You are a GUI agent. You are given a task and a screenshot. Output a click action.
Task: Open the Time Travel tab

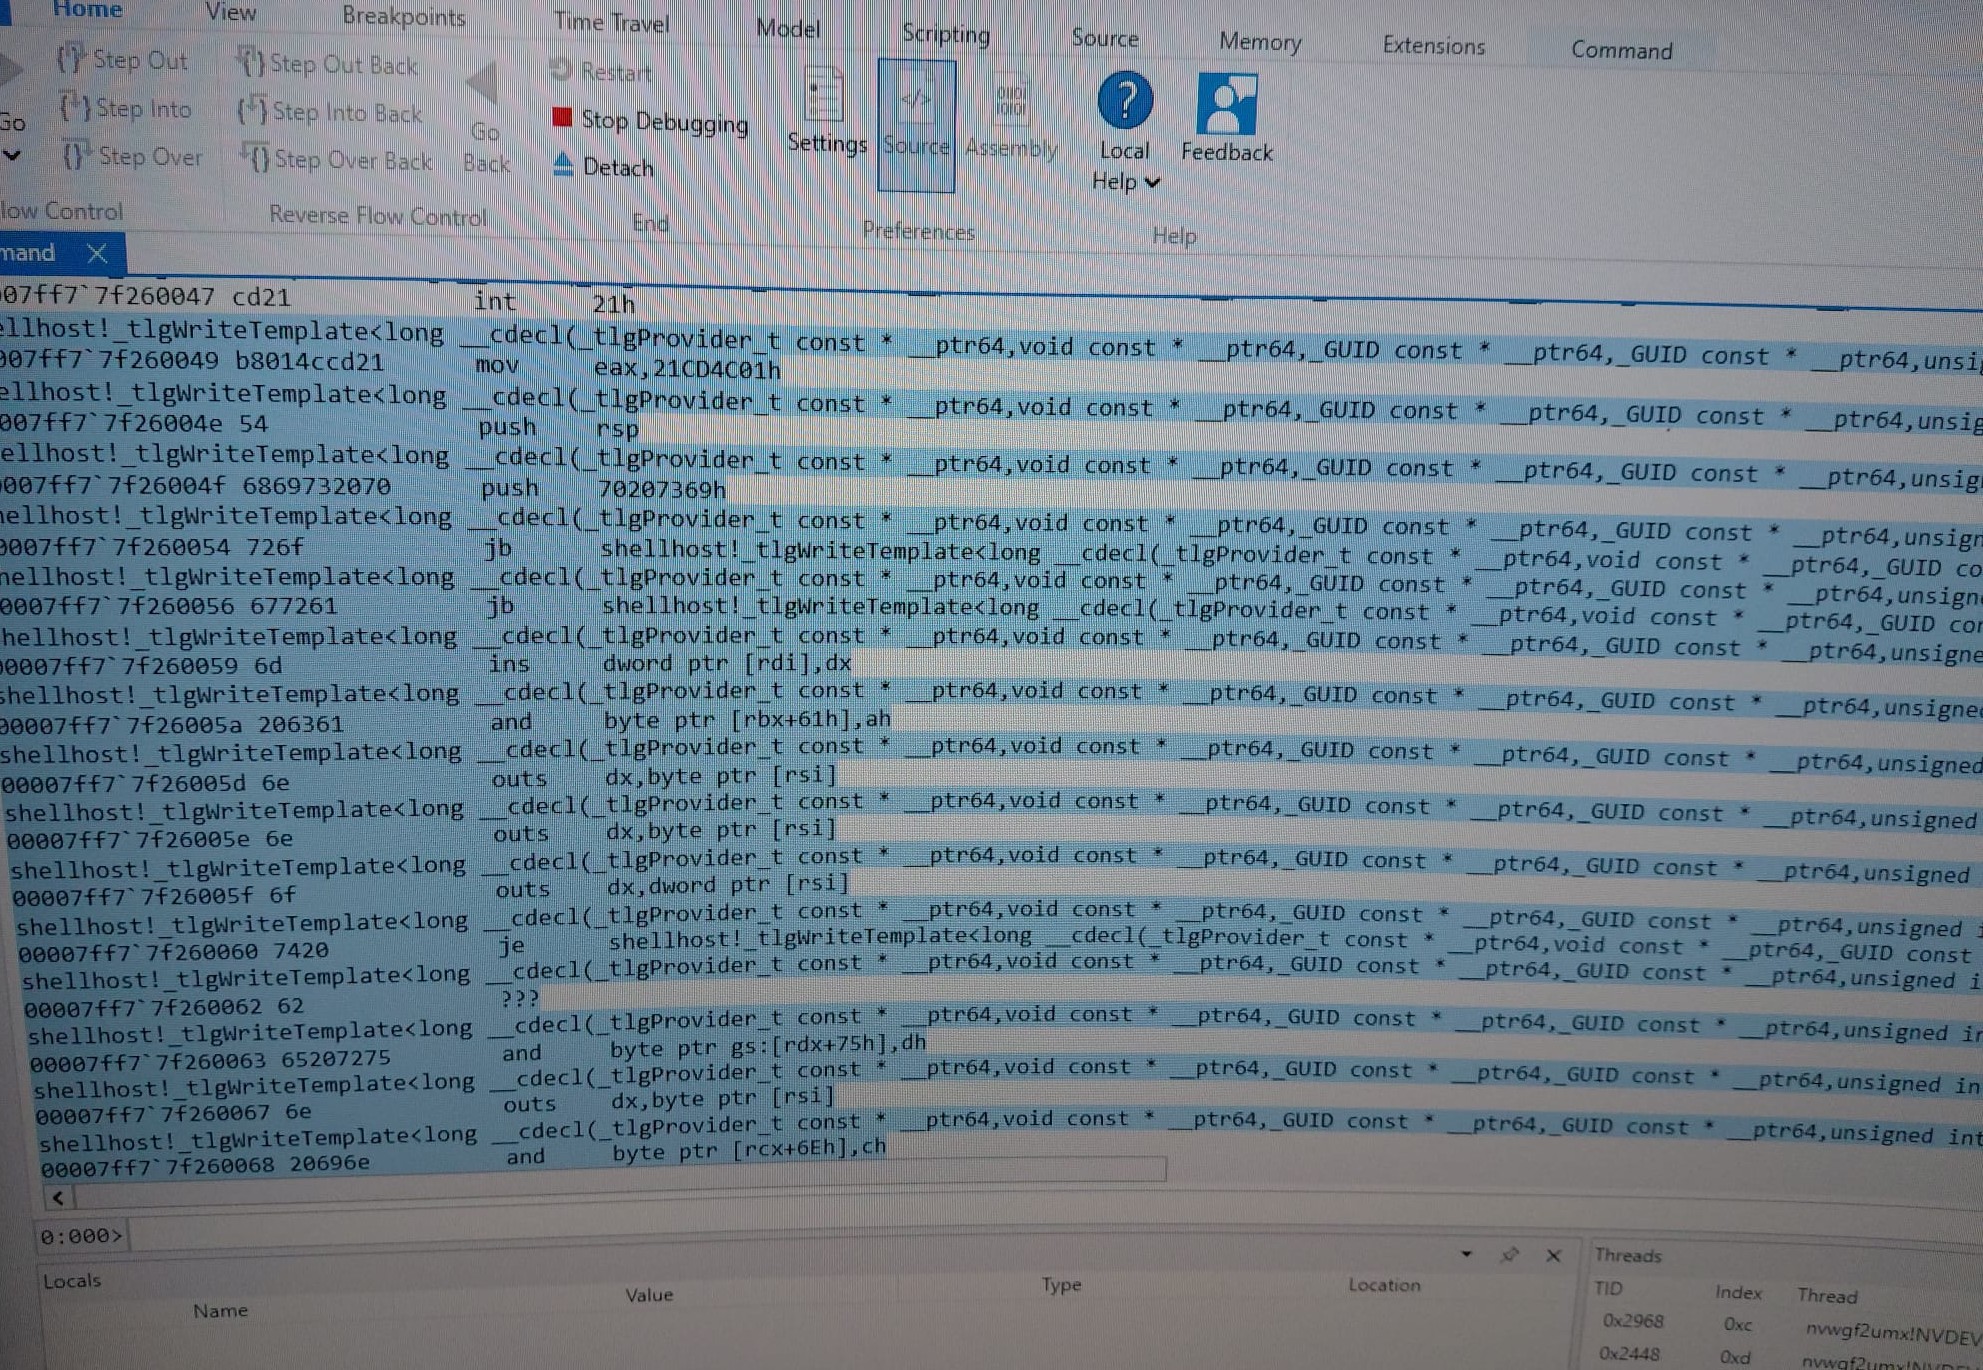click(611, 22)
